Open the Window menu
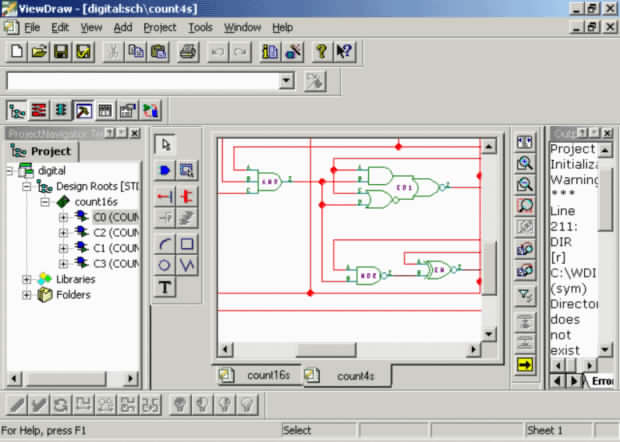 click(x=242, y=28)
